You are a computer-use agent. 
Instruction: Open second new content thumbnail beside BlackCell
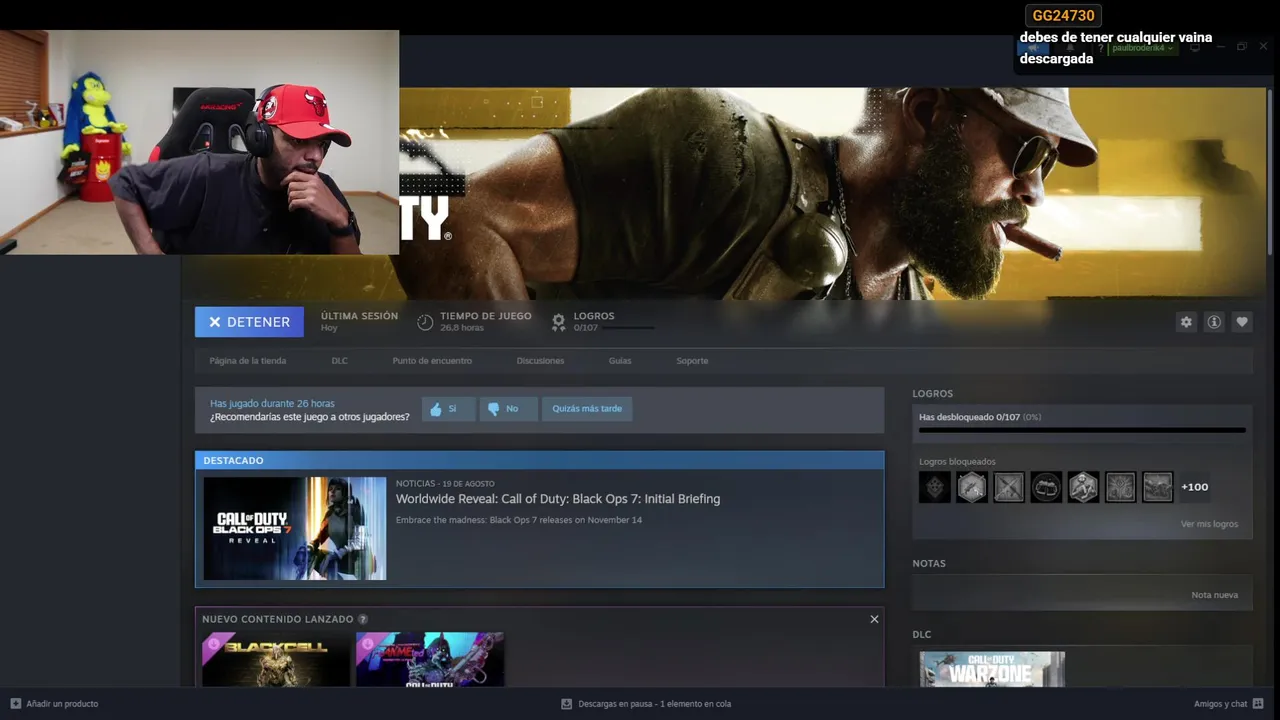(x=430, y=658)
